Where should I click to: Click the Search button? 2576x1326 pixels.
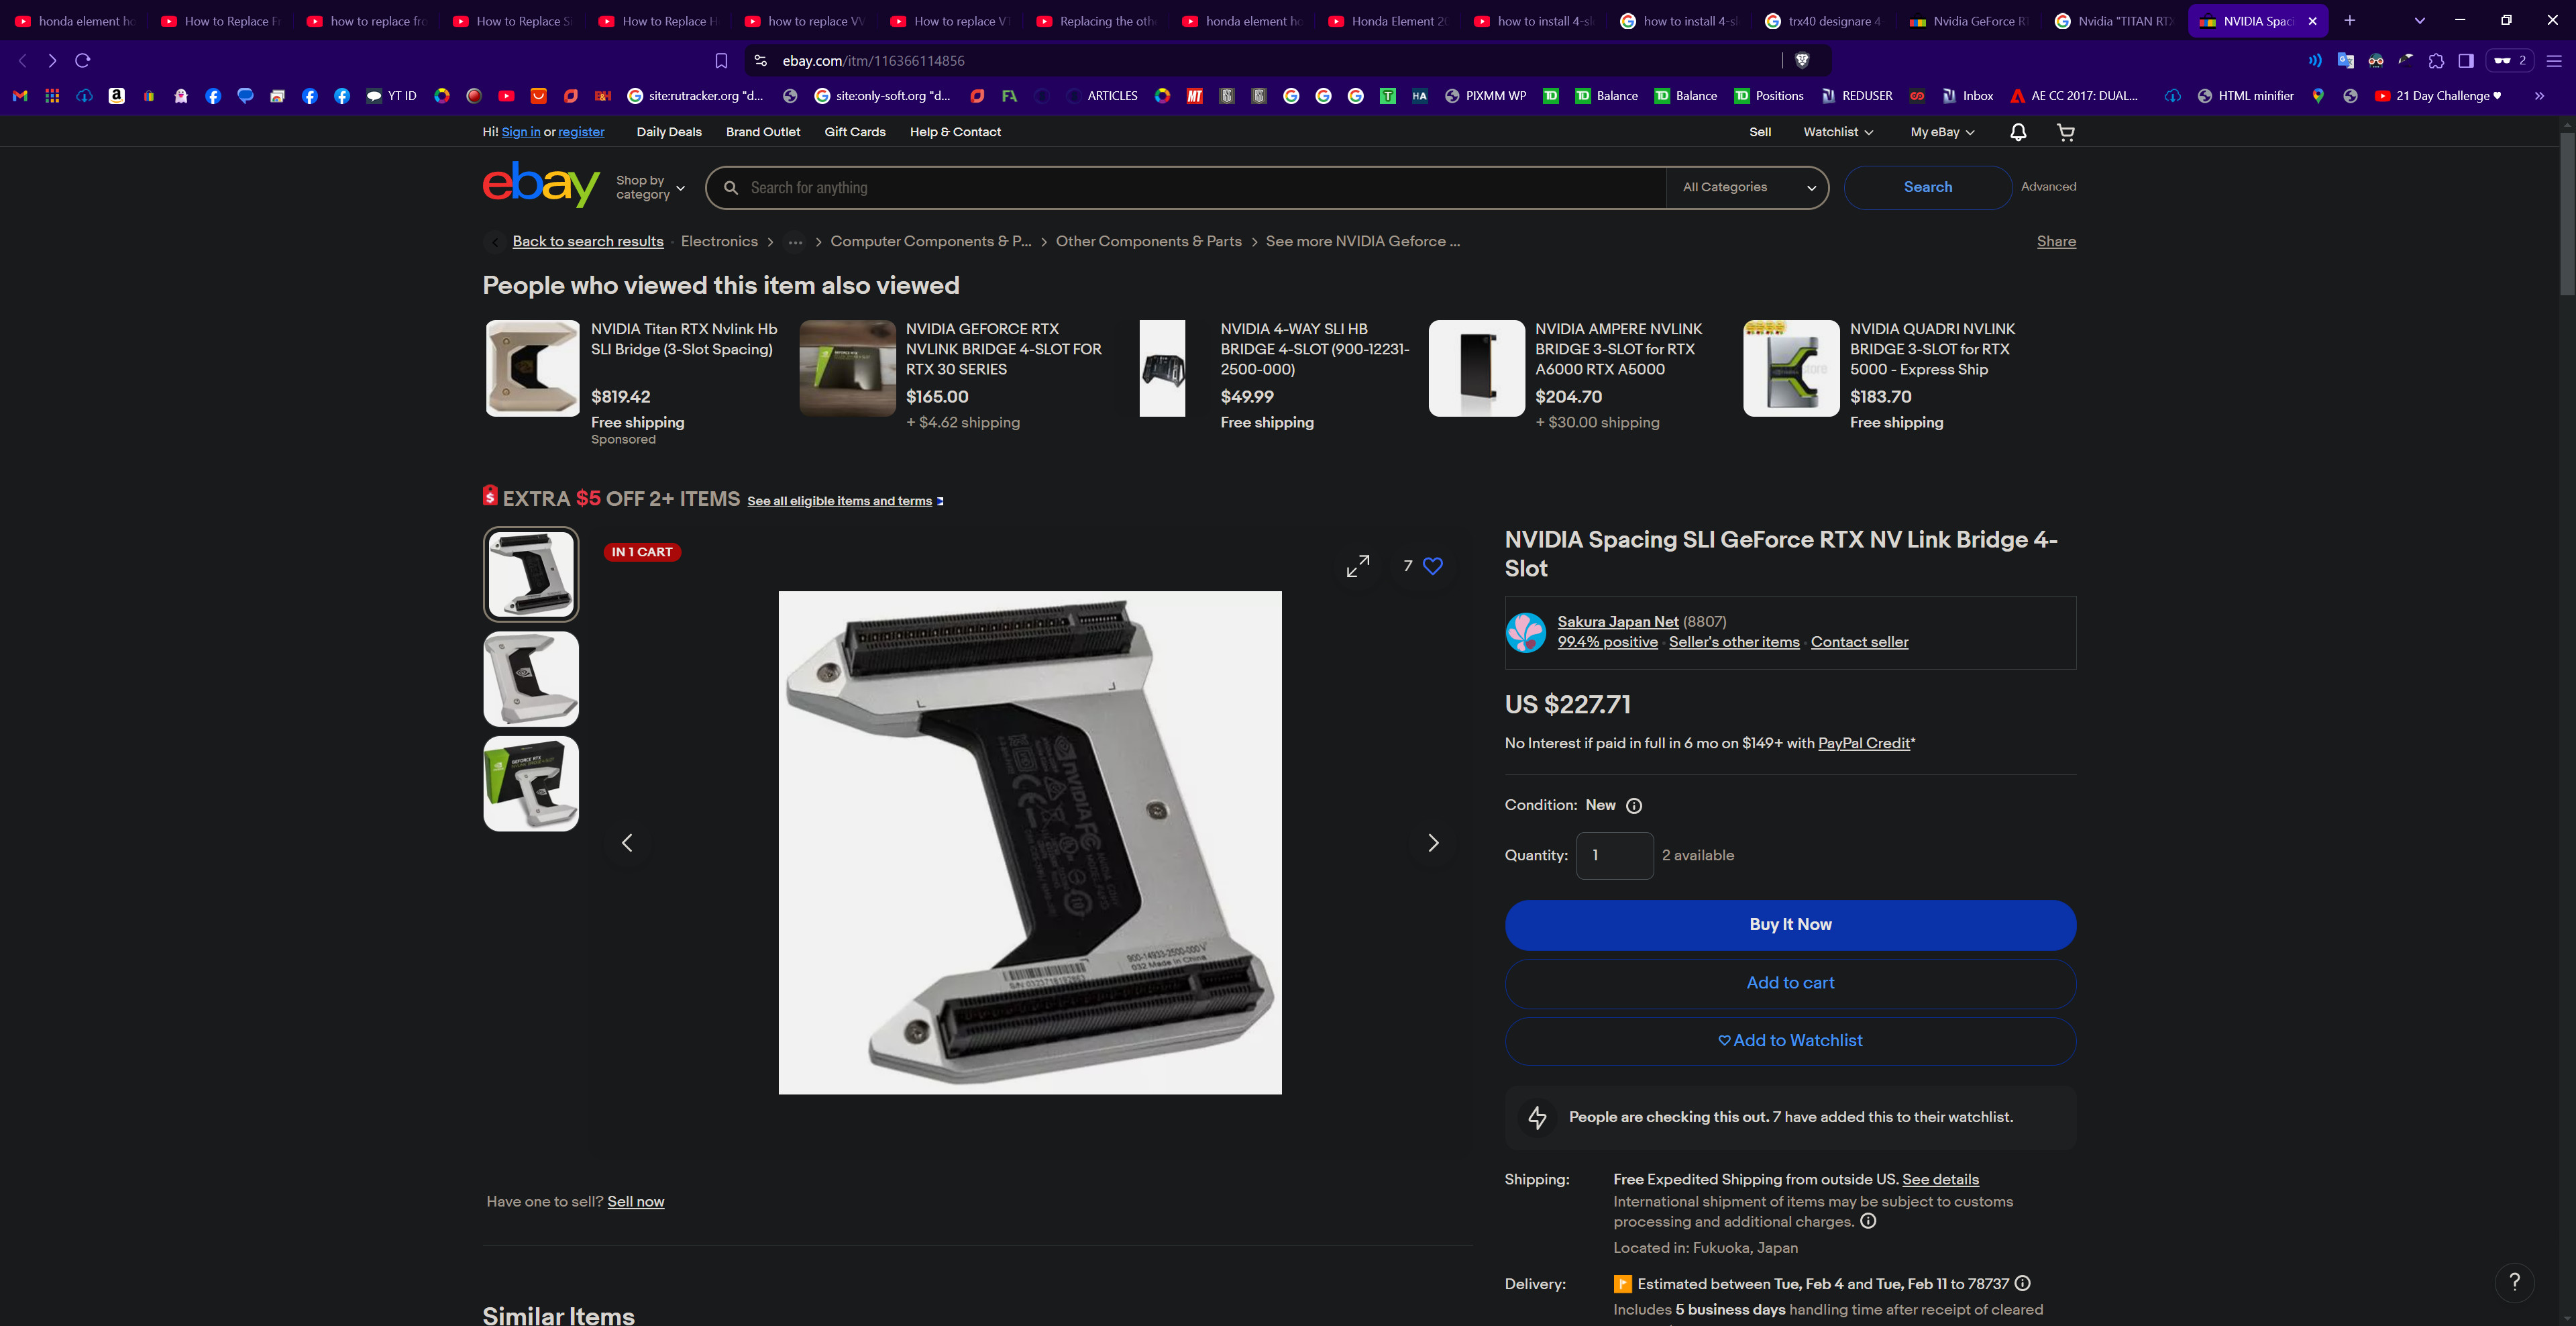(x=1927, y=187)
